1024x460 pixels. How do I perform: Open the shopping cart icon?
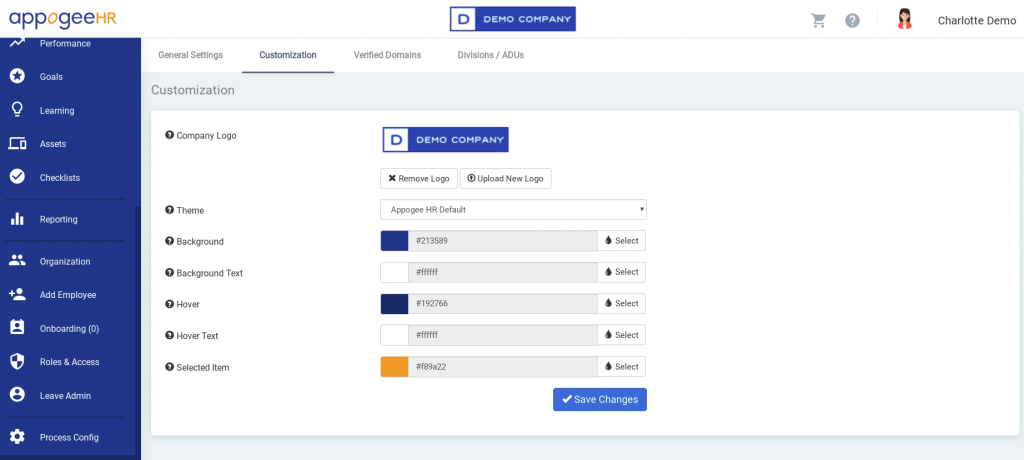point(819,20)
